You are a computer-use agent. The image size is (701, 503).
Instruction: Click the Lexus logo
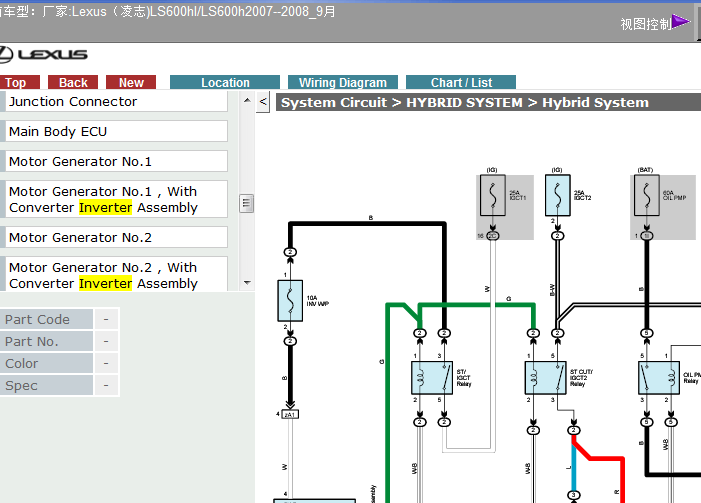tap(43, 55)
